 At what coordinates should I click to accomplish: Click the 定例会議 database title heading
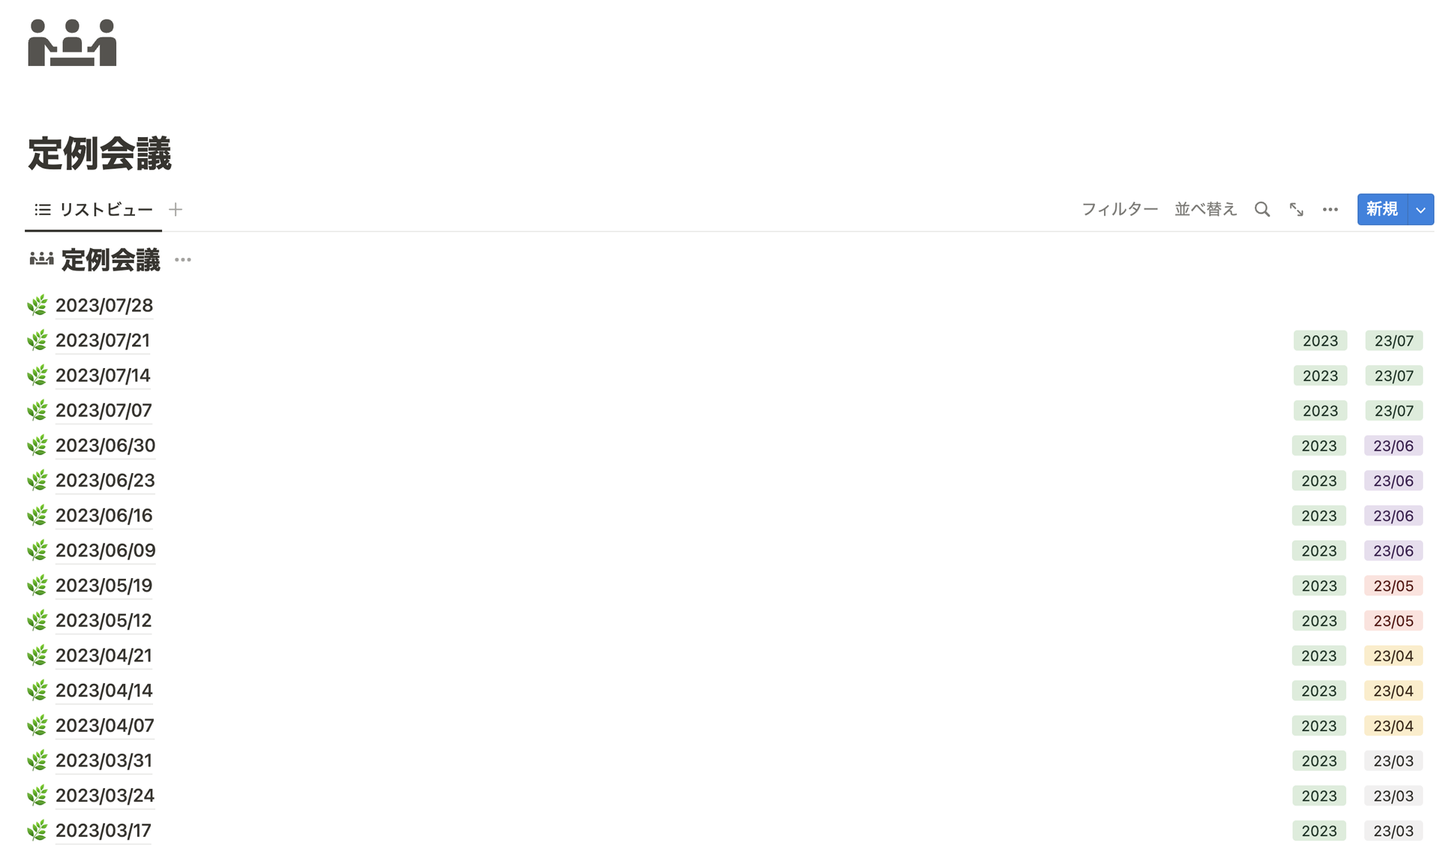[x=110, y=260]
